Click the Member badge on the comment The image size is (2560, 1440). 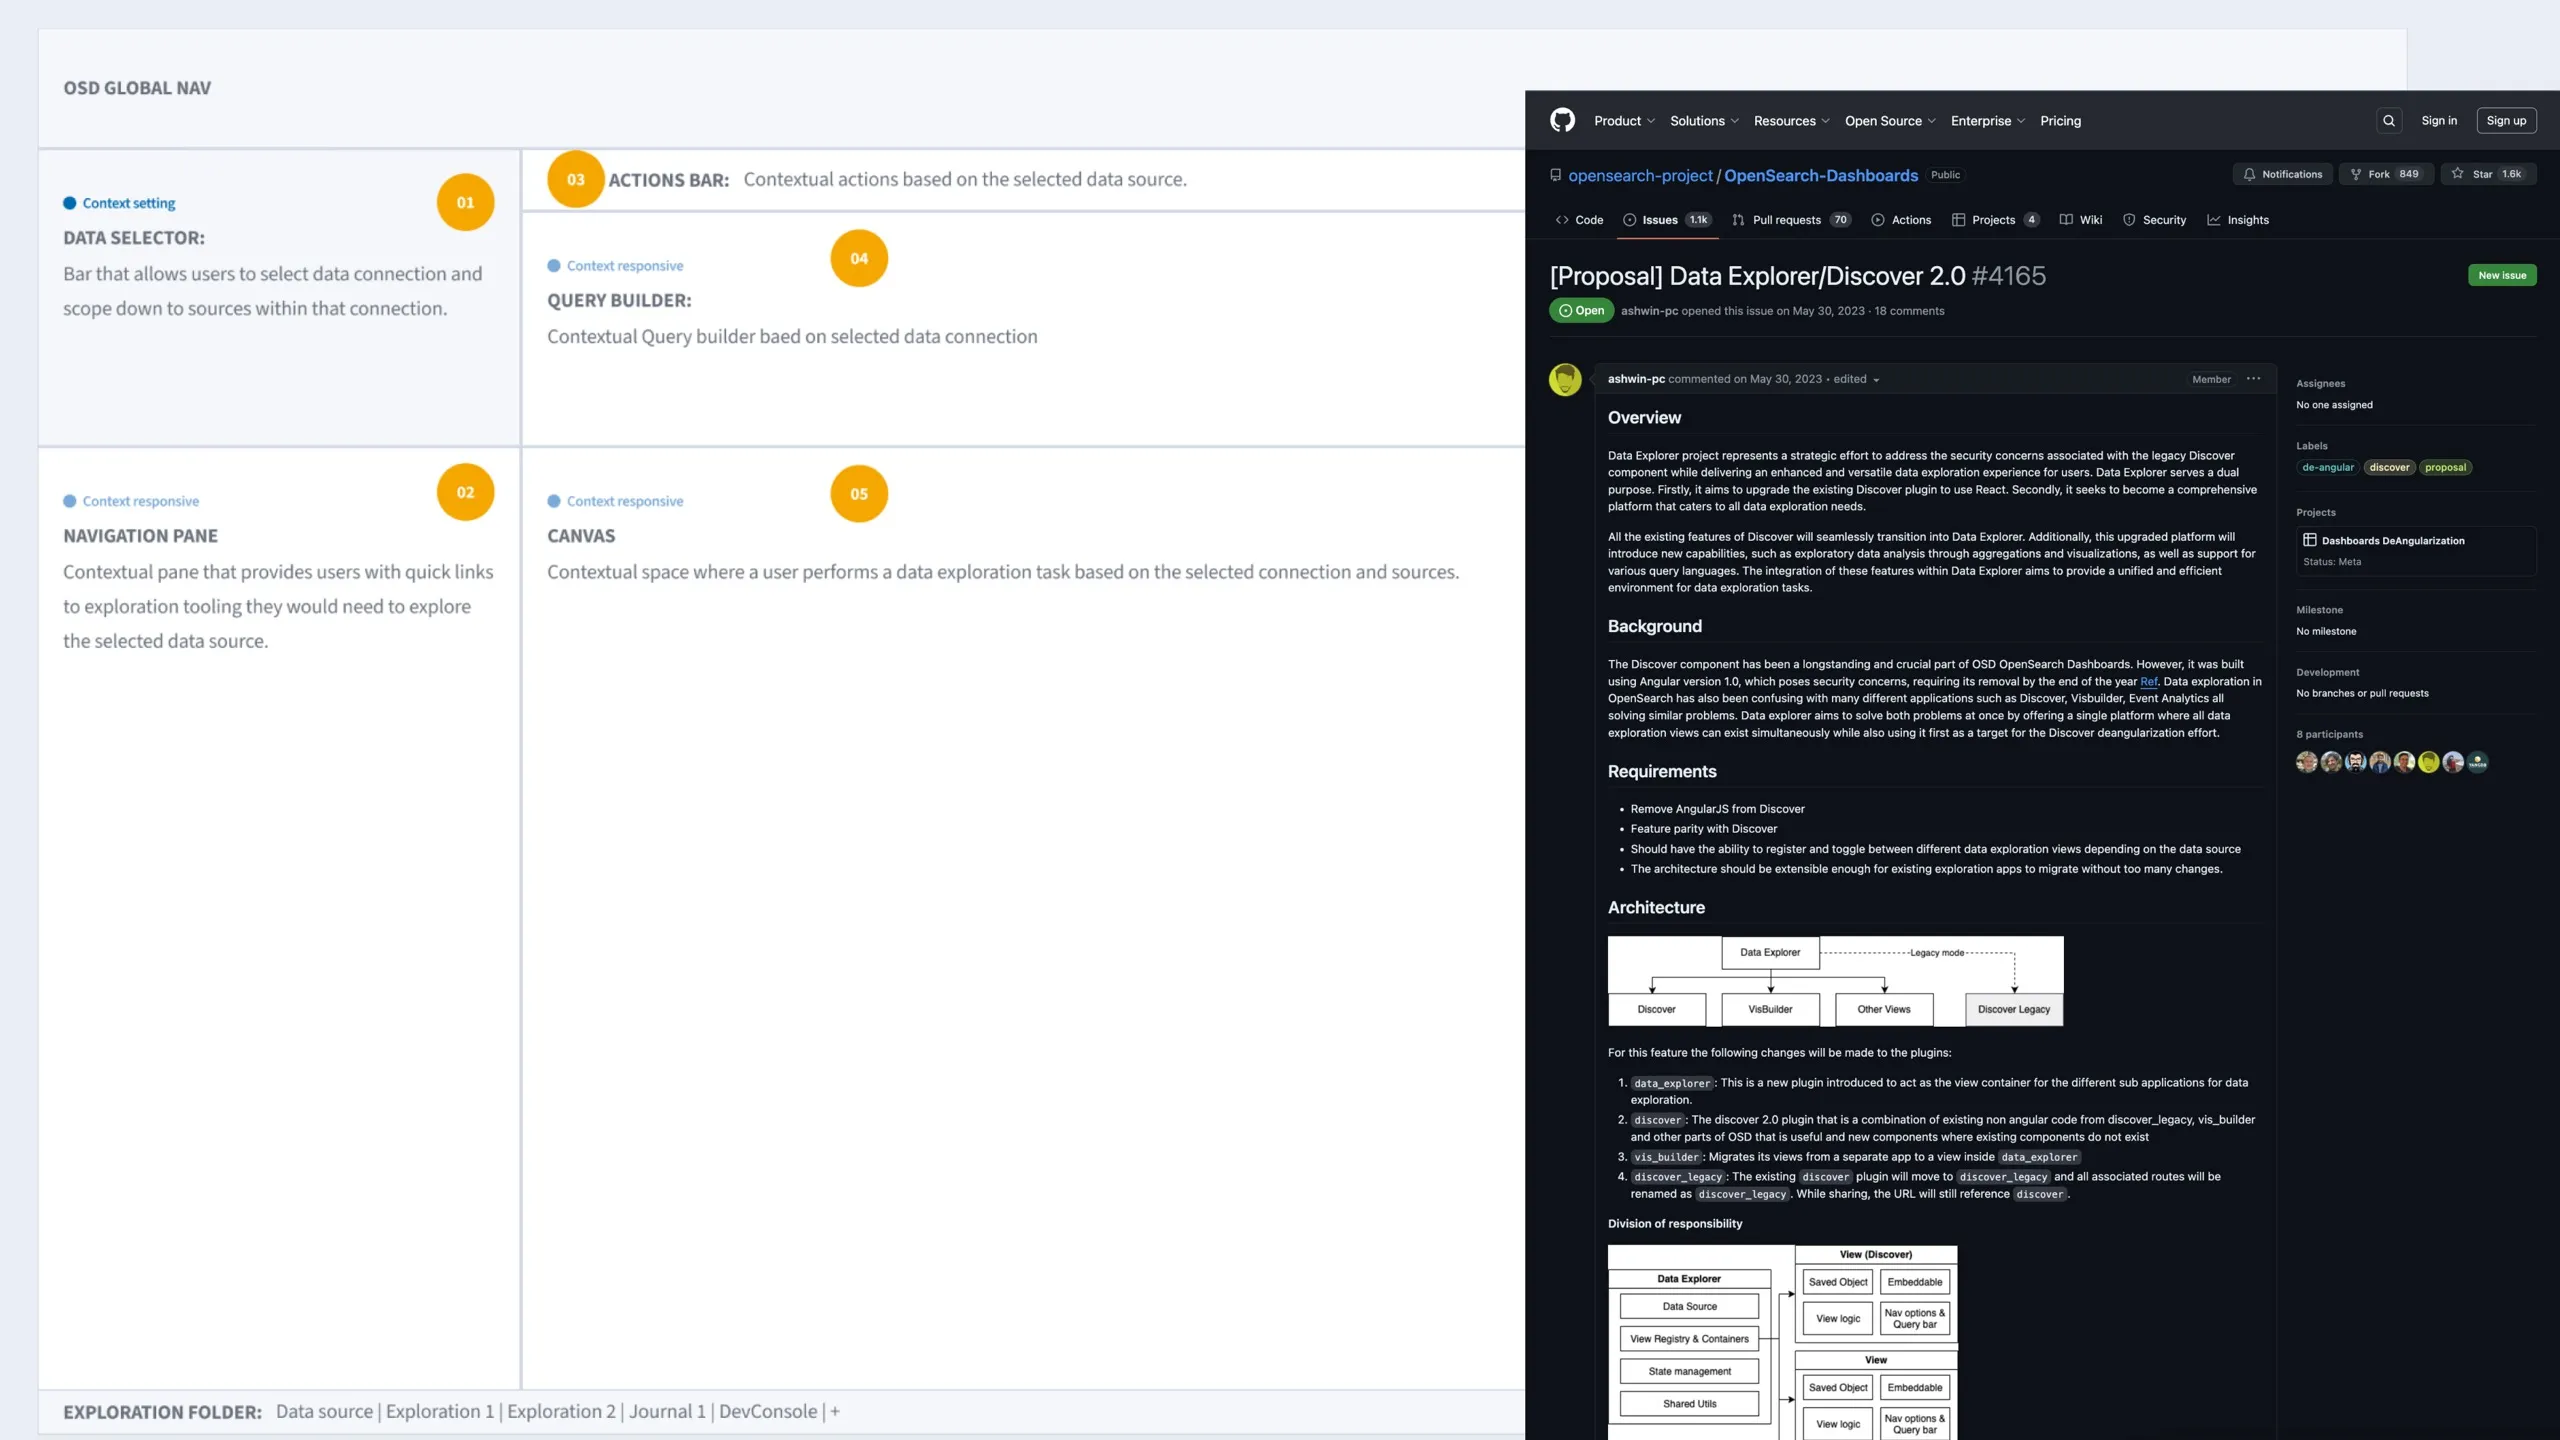click(x=2211, y=379)
